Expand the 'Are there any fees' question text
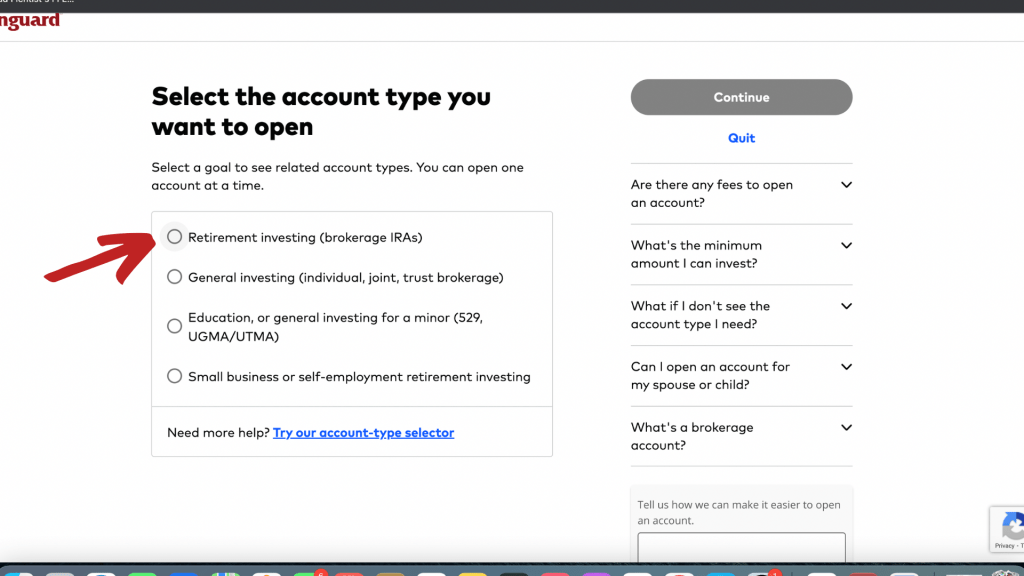Screen dimensions: 1024x576 (712, 194)
